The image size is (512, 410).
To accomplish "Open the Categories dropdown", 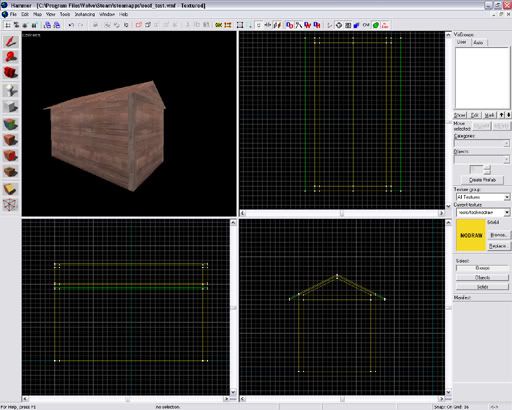I will [x=506, y=144].
